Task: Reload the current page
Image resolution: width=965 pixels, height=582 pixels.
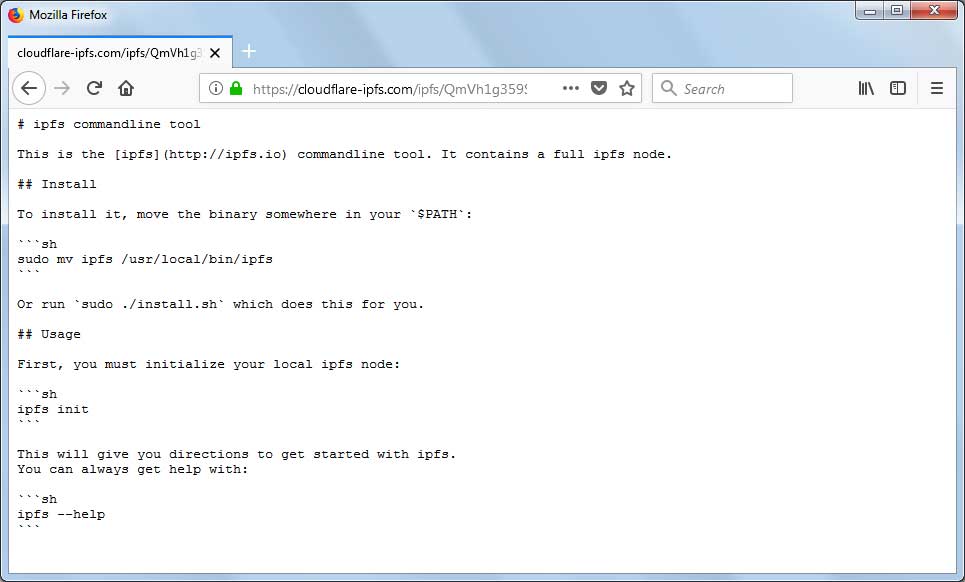Action: (94, 89)
